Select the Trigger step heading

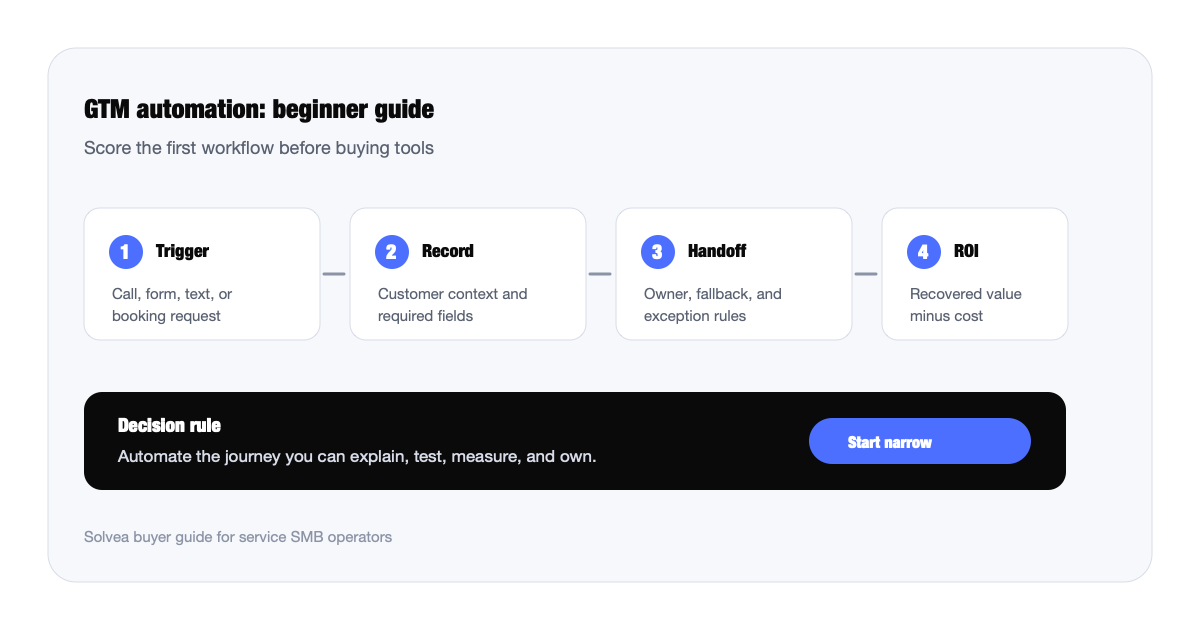coord(182,251)
